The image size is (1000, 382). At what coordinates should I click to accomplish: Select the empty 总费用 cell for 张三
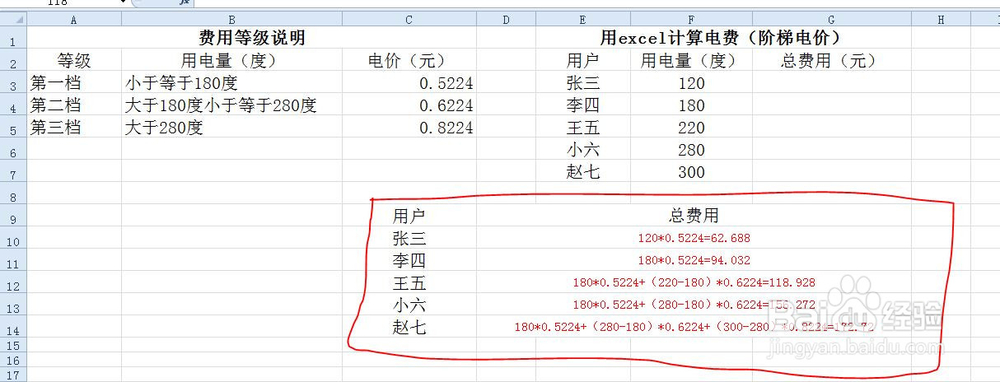(x=832, y=83)
